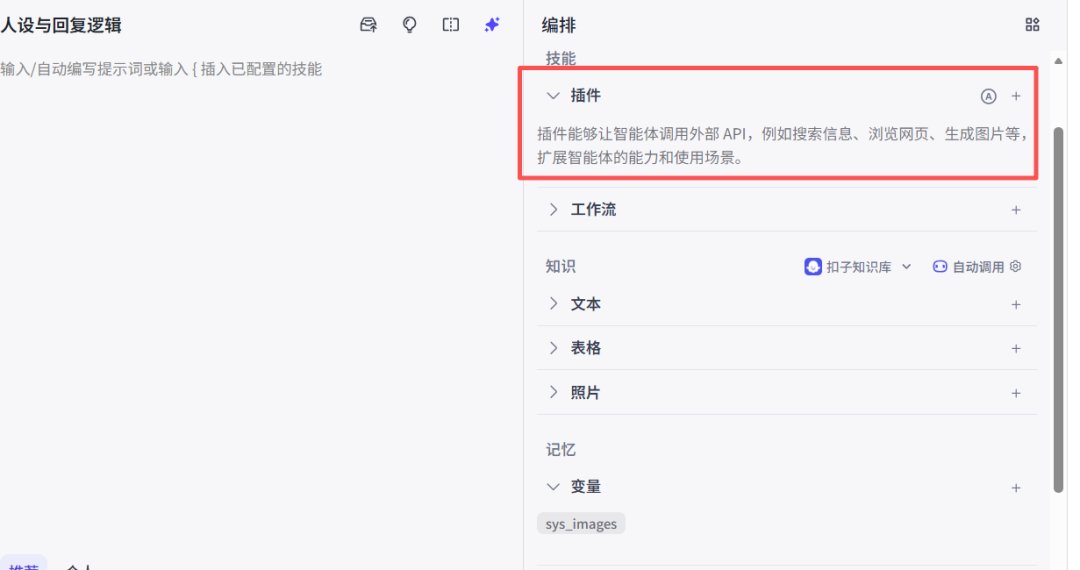
Task: Expand the 工作流 section
Action: point(553,209)
